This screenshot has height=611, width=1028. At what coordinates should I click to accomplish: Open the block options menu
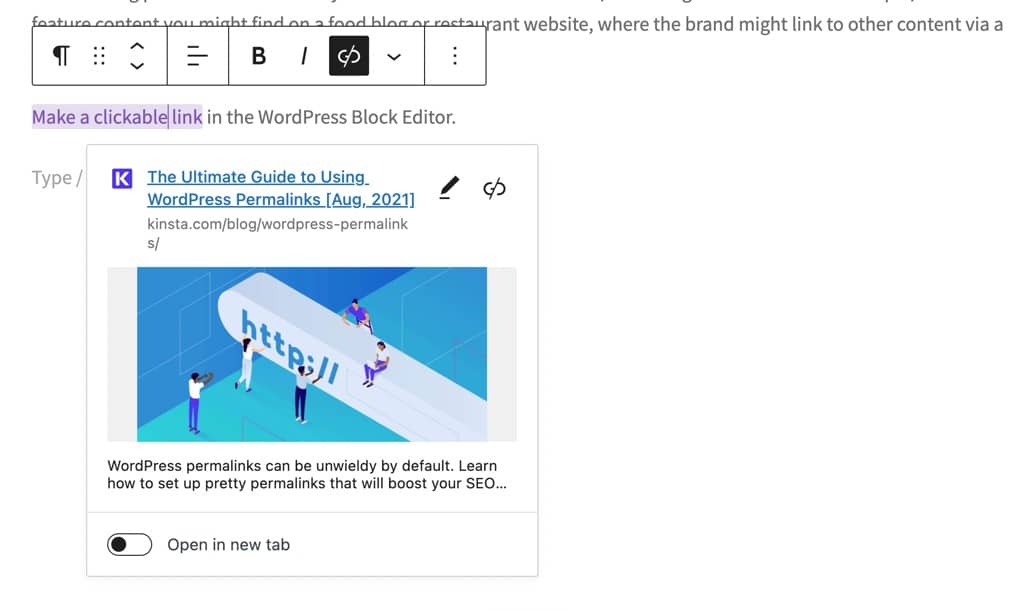point(455,56)
